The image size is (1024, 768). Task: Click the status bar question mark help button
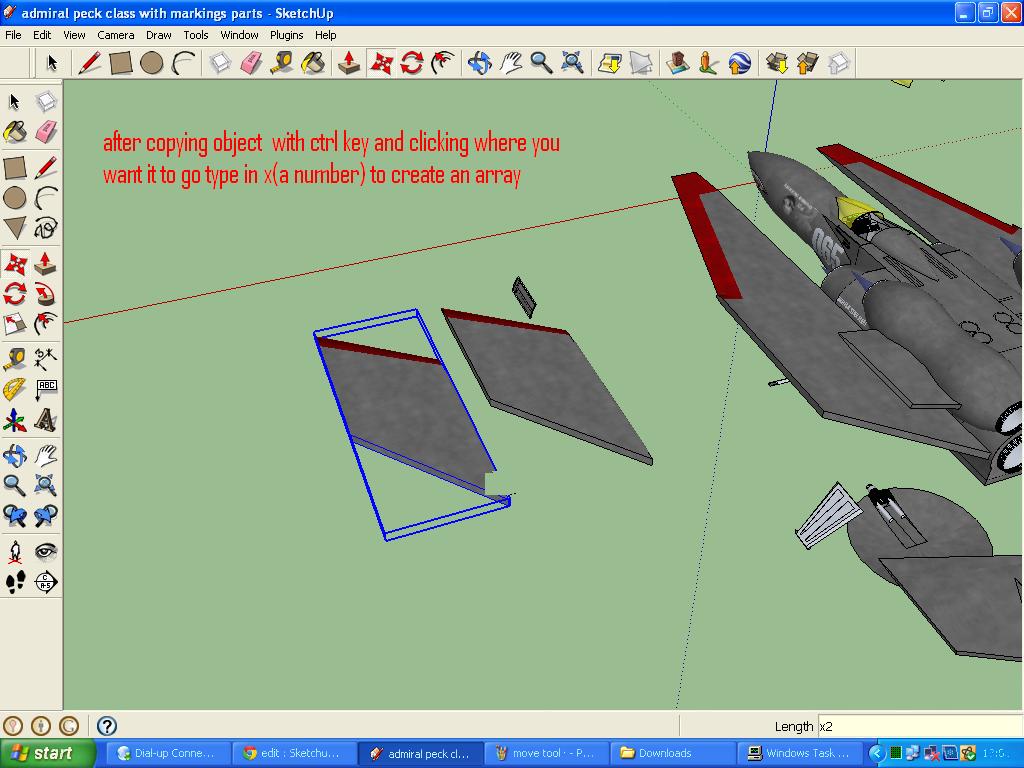pyautogui.click(x=106, y=726)
